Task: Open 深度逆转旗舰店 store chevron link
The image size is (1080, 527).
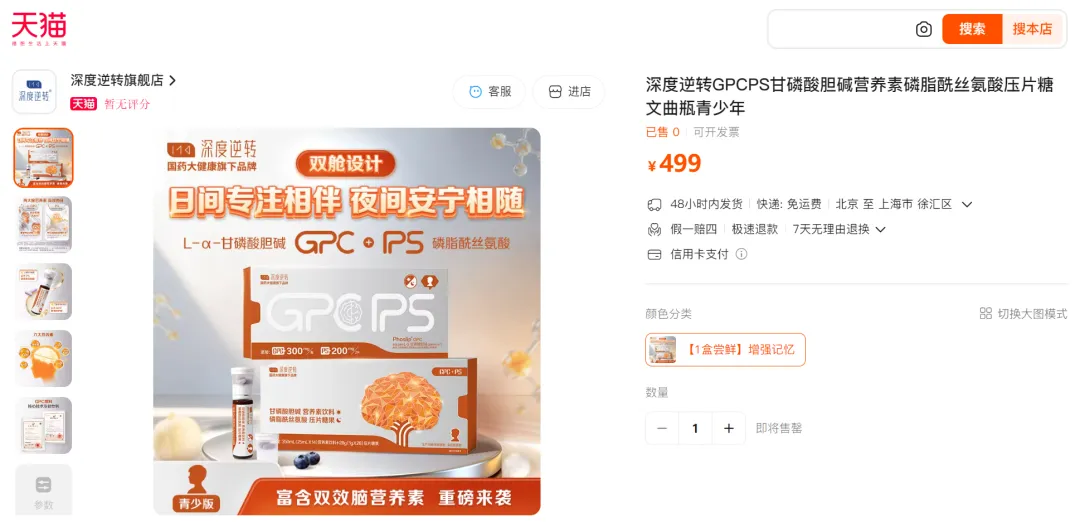Action: (x=172, y=81)
